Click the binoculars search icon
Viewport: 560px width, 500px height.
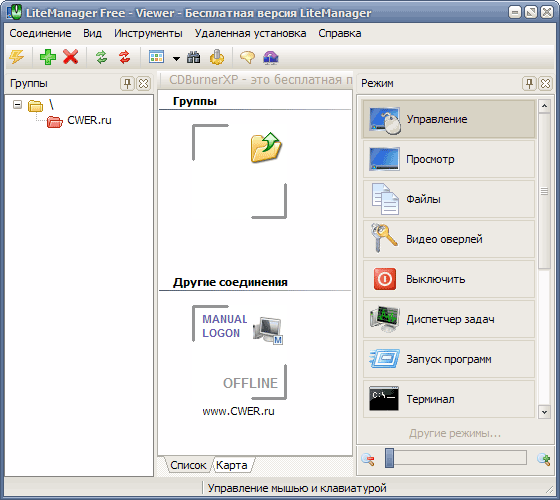[194, 57]
